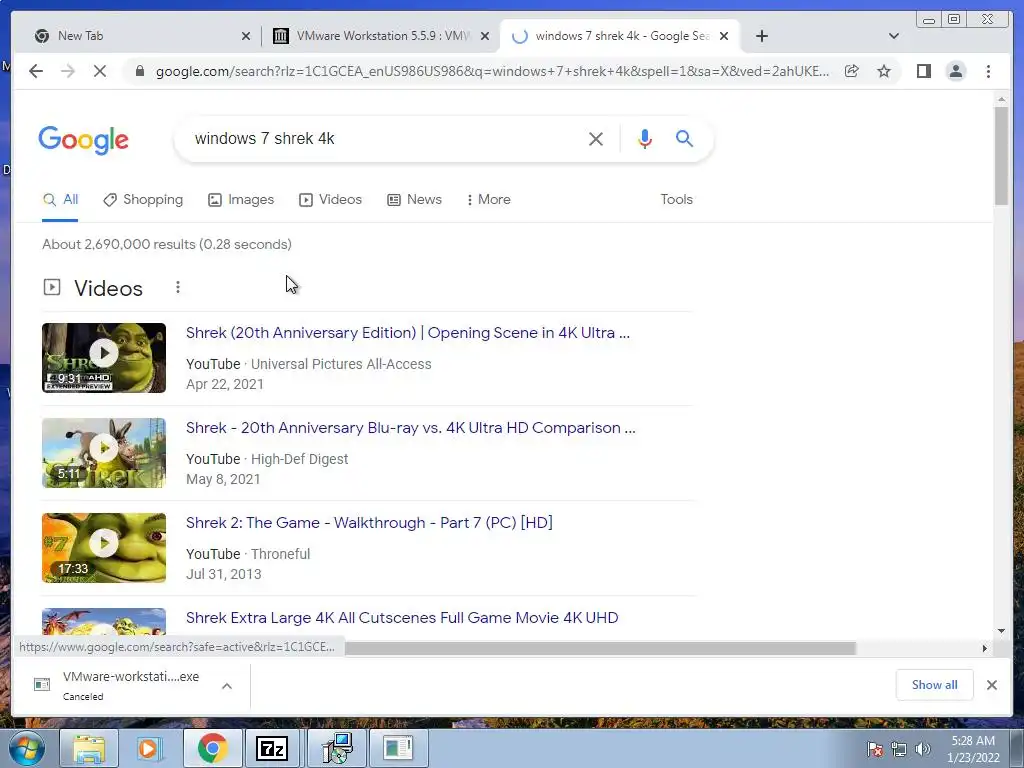Open the Chrome three-dot menu

tap(988, 71)
